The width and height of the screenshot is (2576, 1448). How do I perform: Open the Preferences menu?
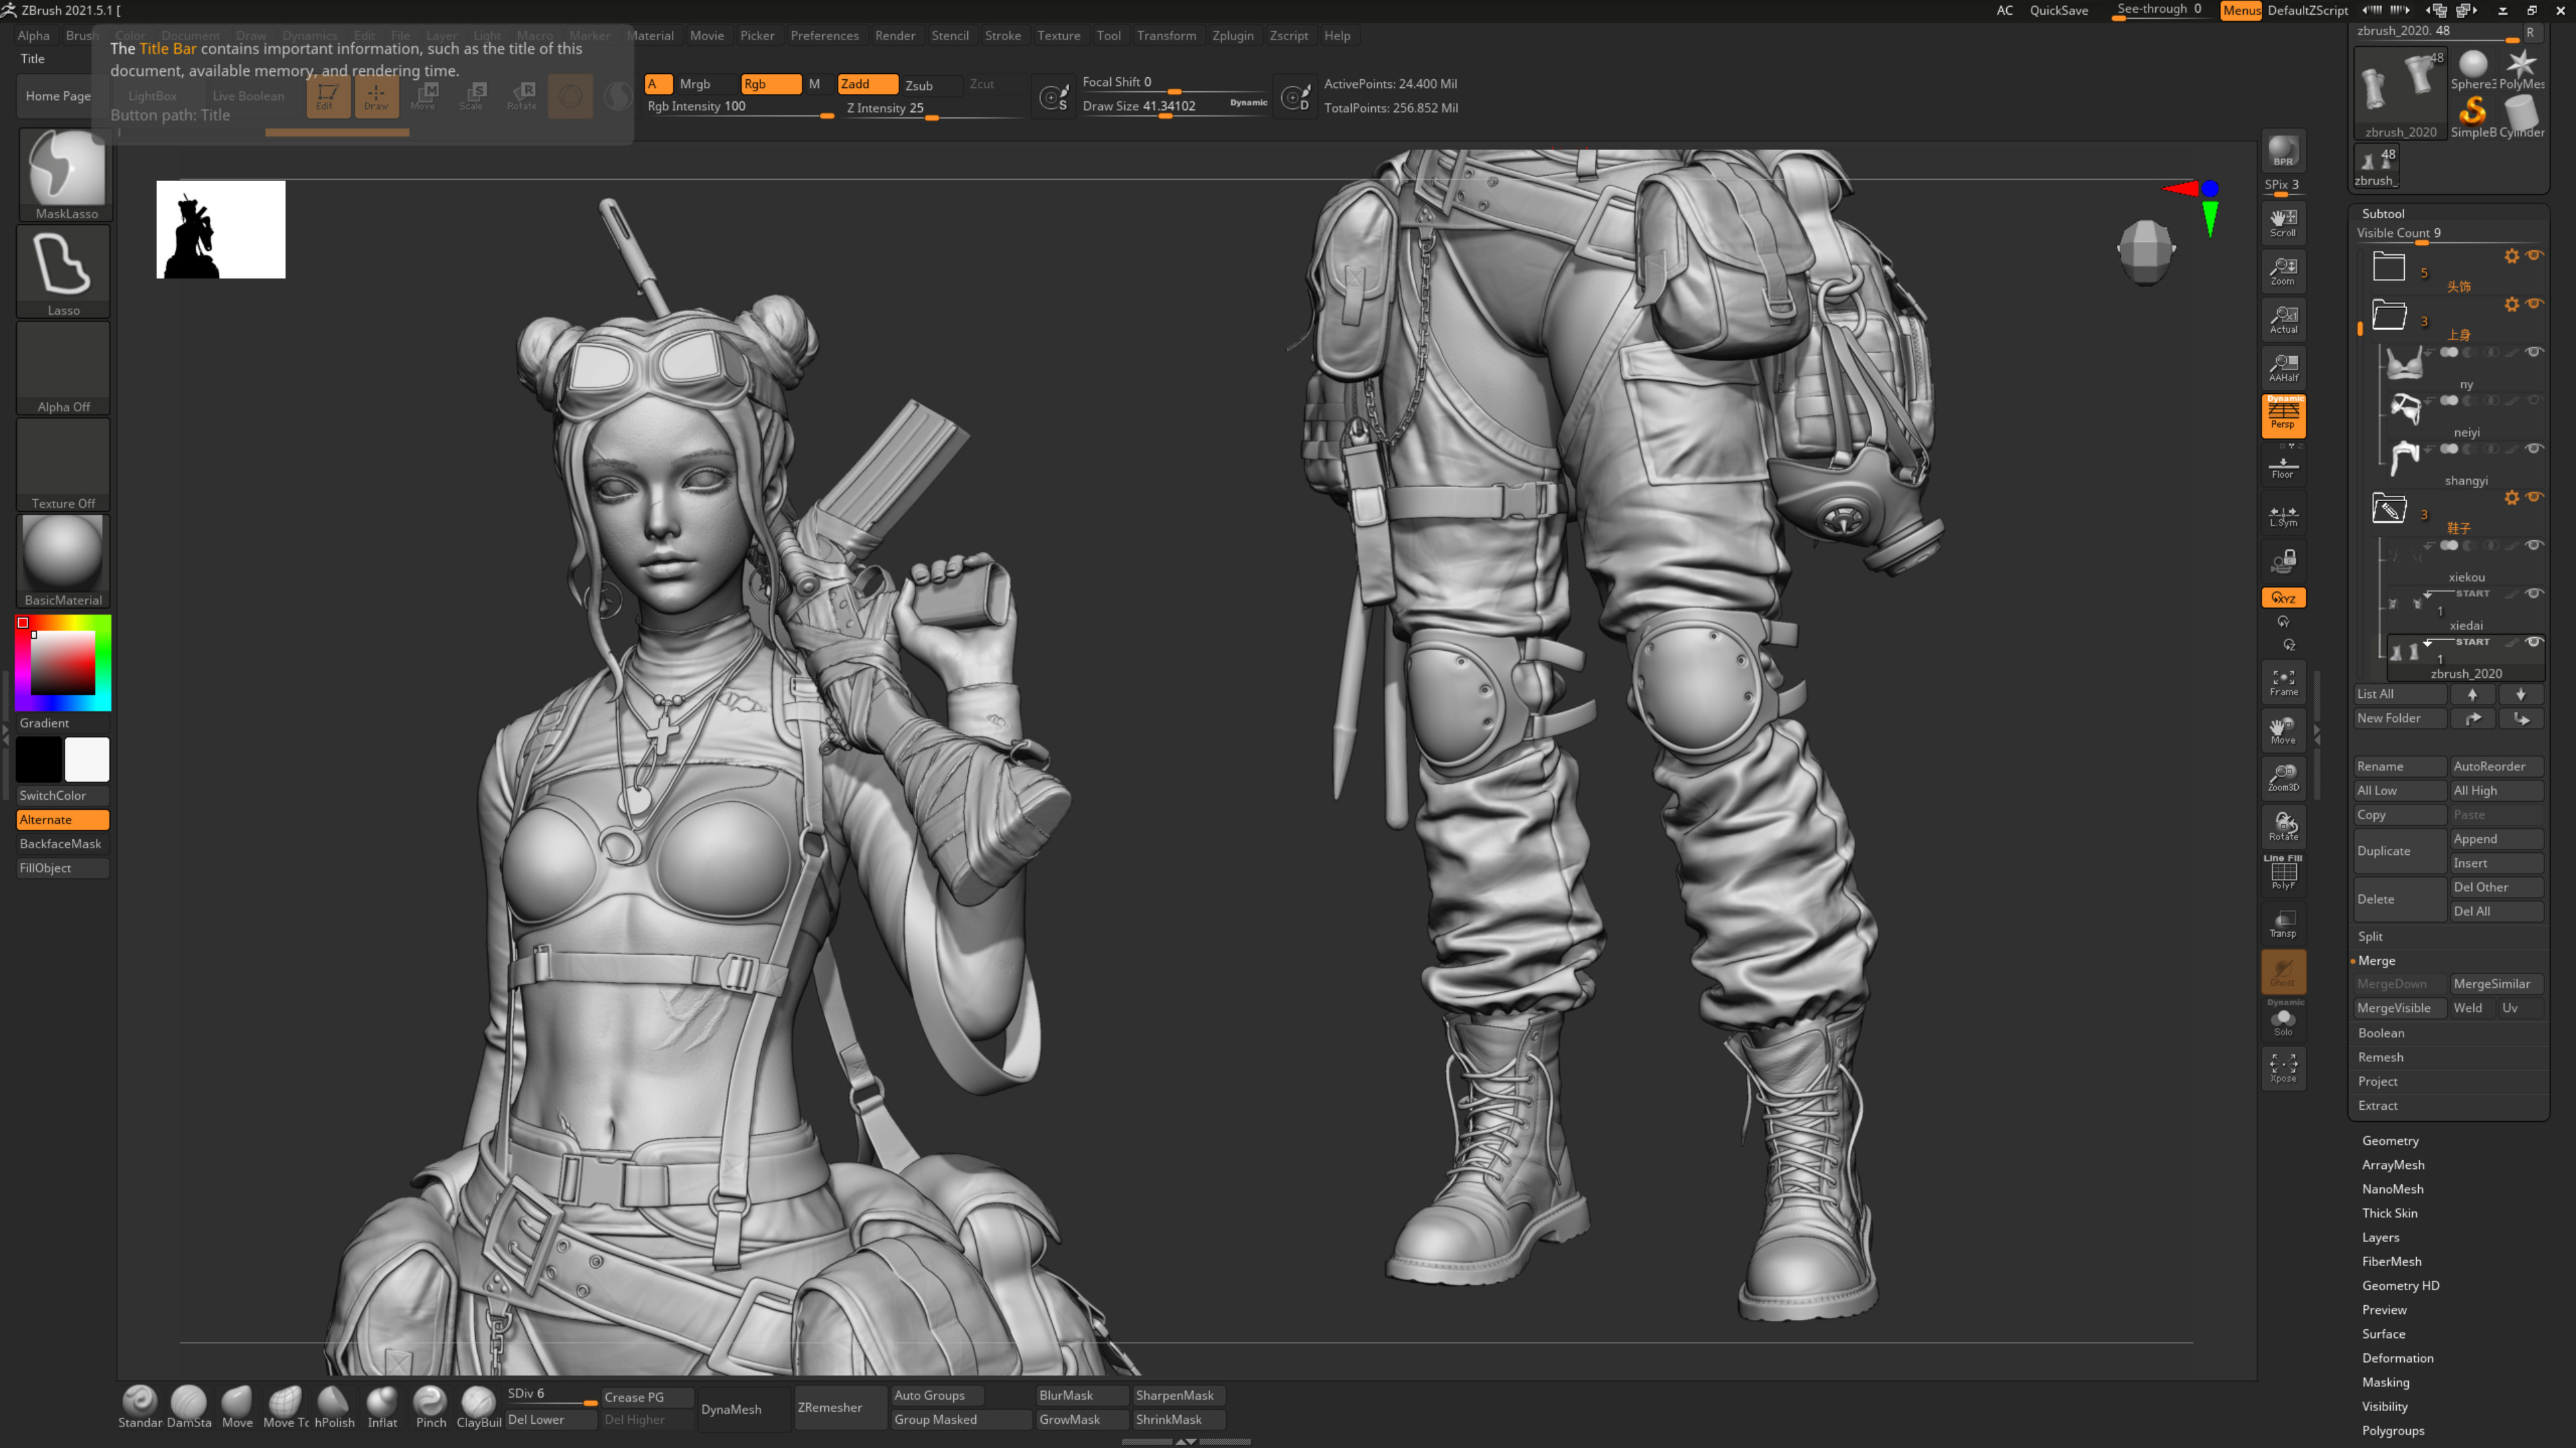[x=824, y=35]
